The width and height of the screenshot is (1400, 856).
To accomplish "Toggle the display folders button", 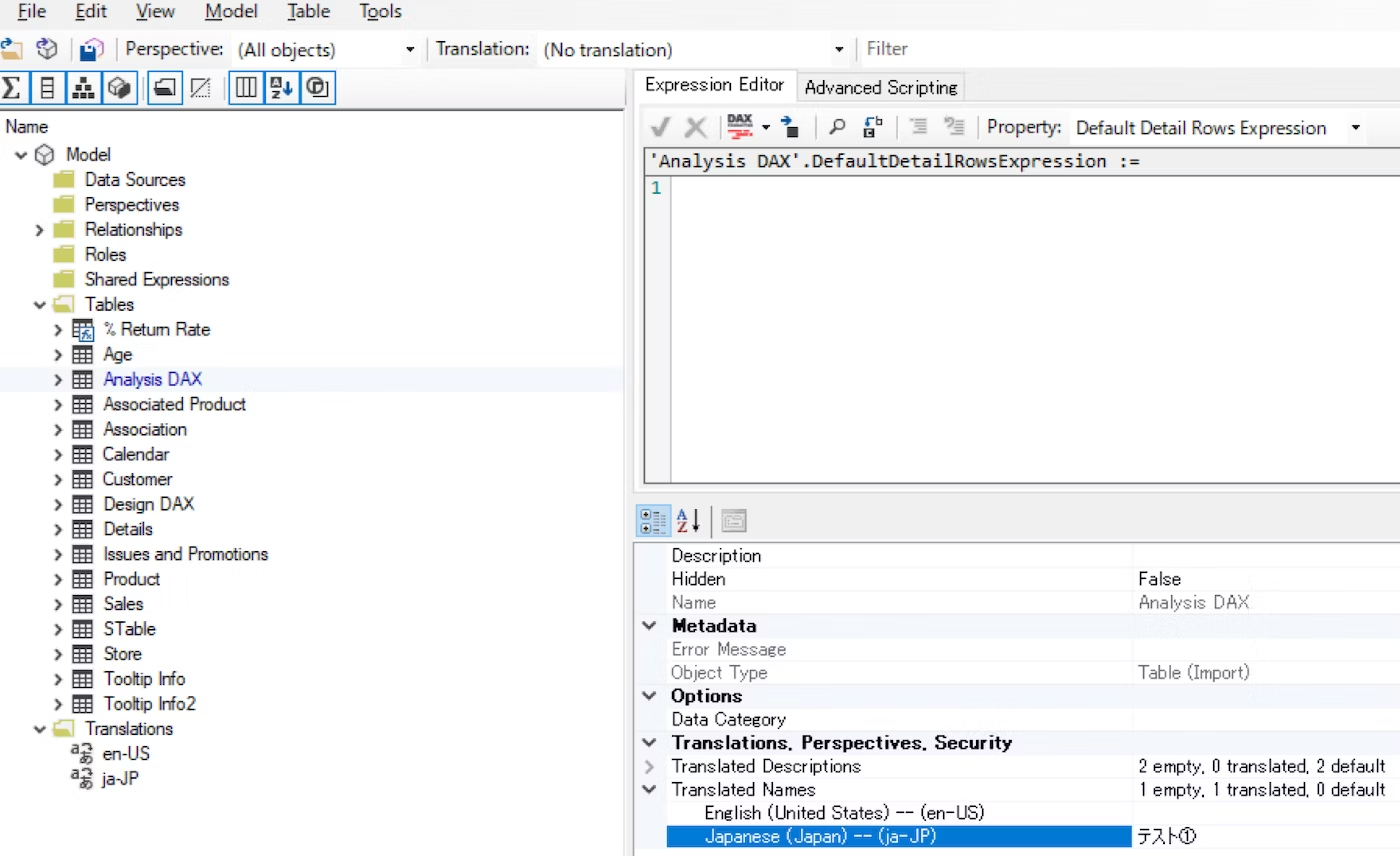I will [165, 88].
